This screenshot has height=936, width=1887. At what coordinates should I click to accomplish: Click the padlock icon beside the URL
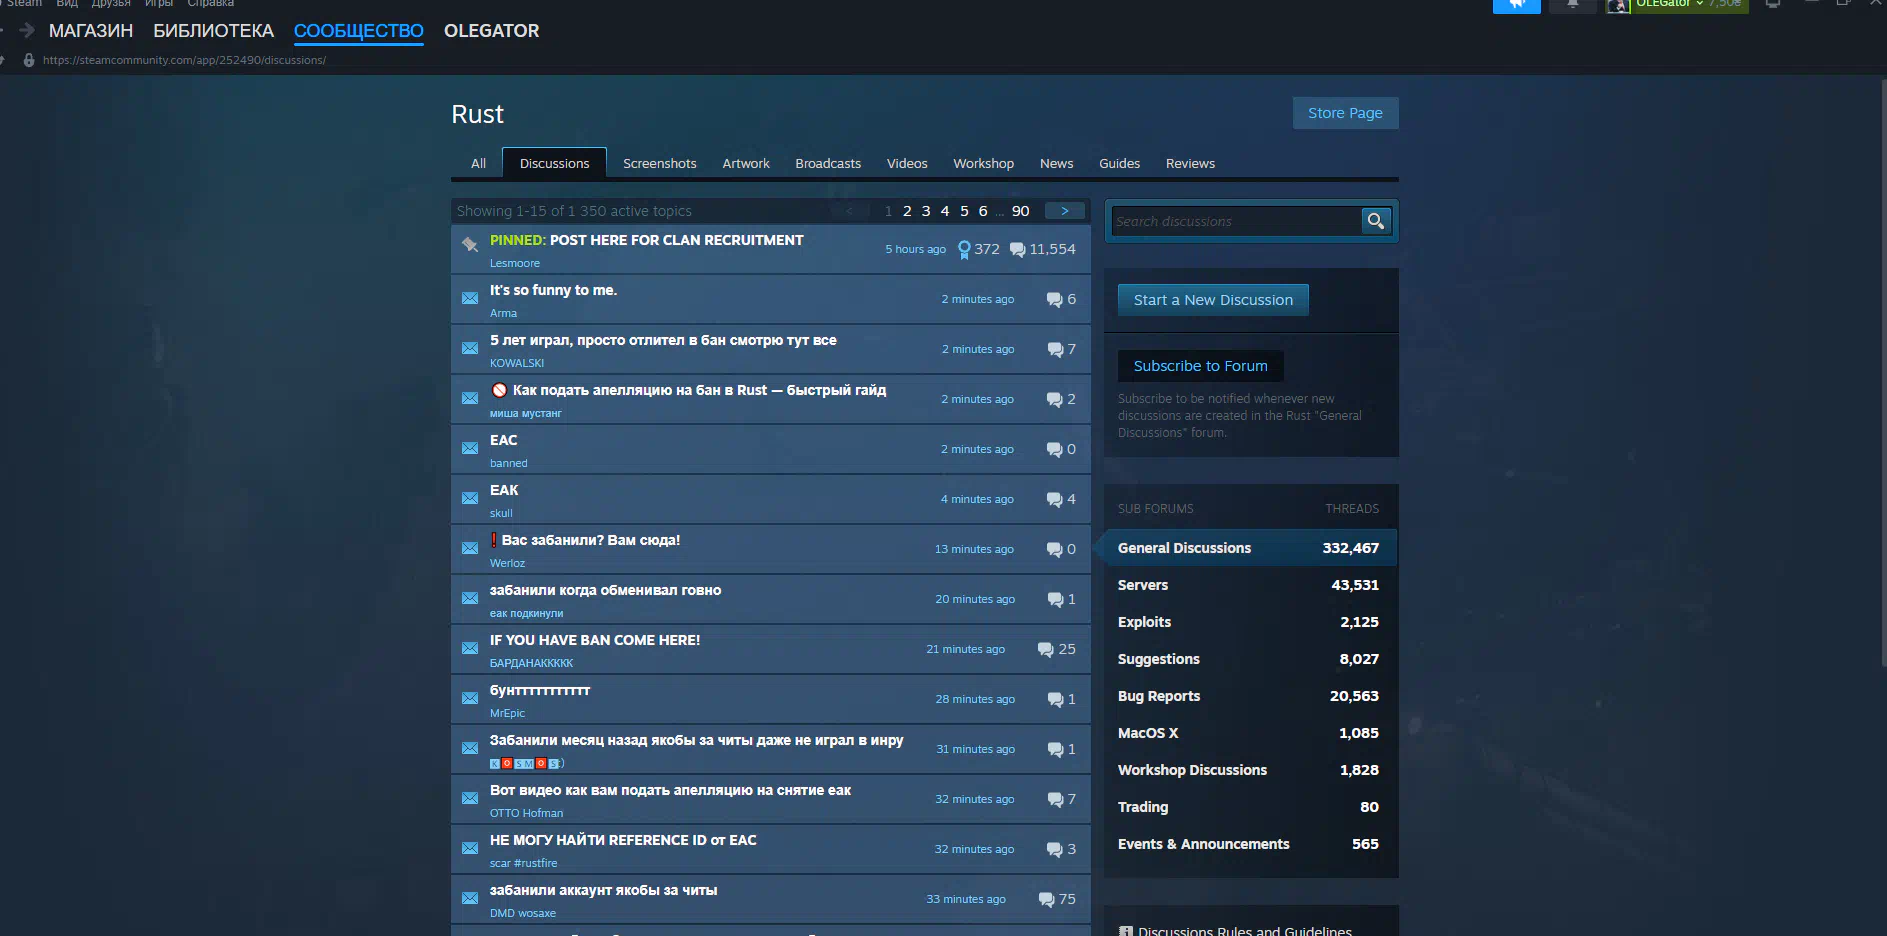29,60
